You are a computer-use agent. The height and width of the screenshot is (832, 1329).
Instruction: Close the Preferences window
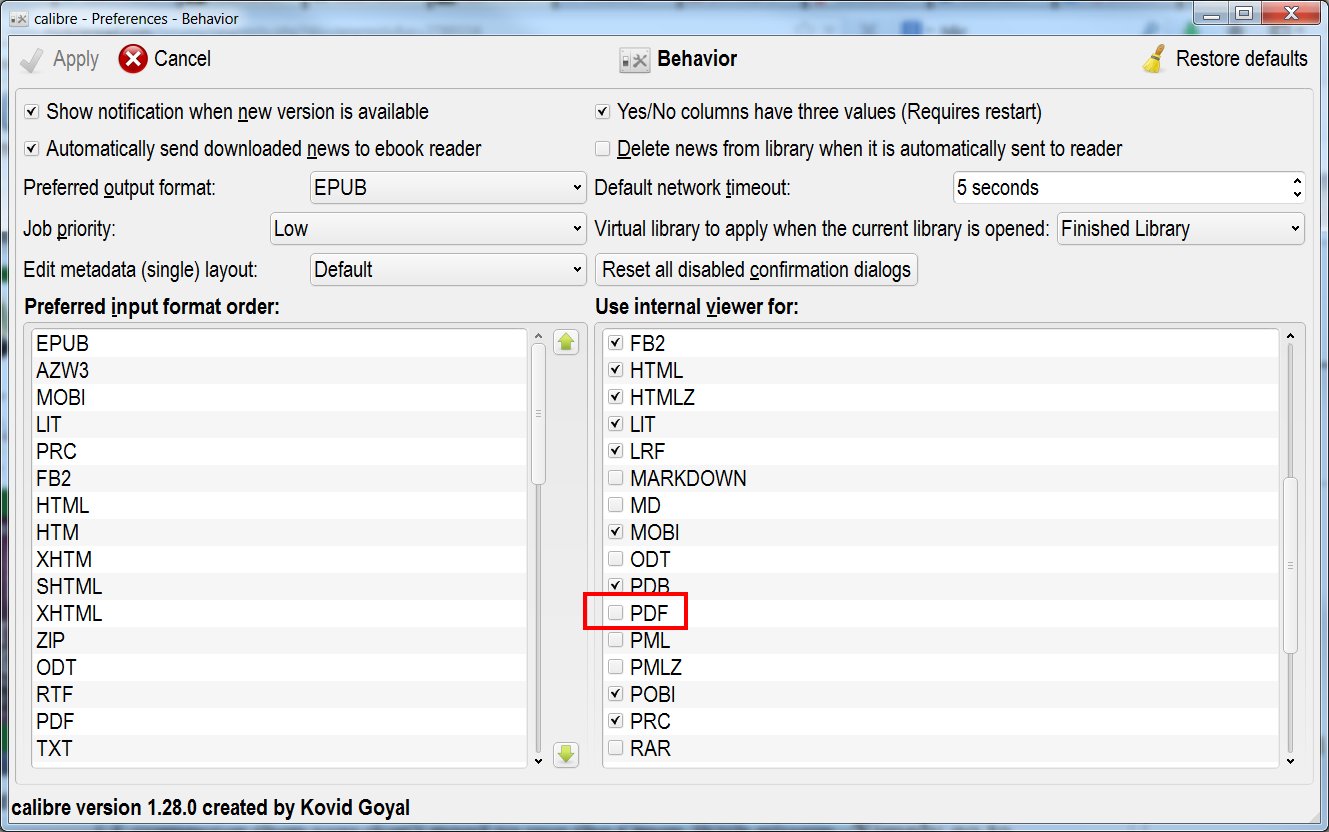pos(1289,14)
